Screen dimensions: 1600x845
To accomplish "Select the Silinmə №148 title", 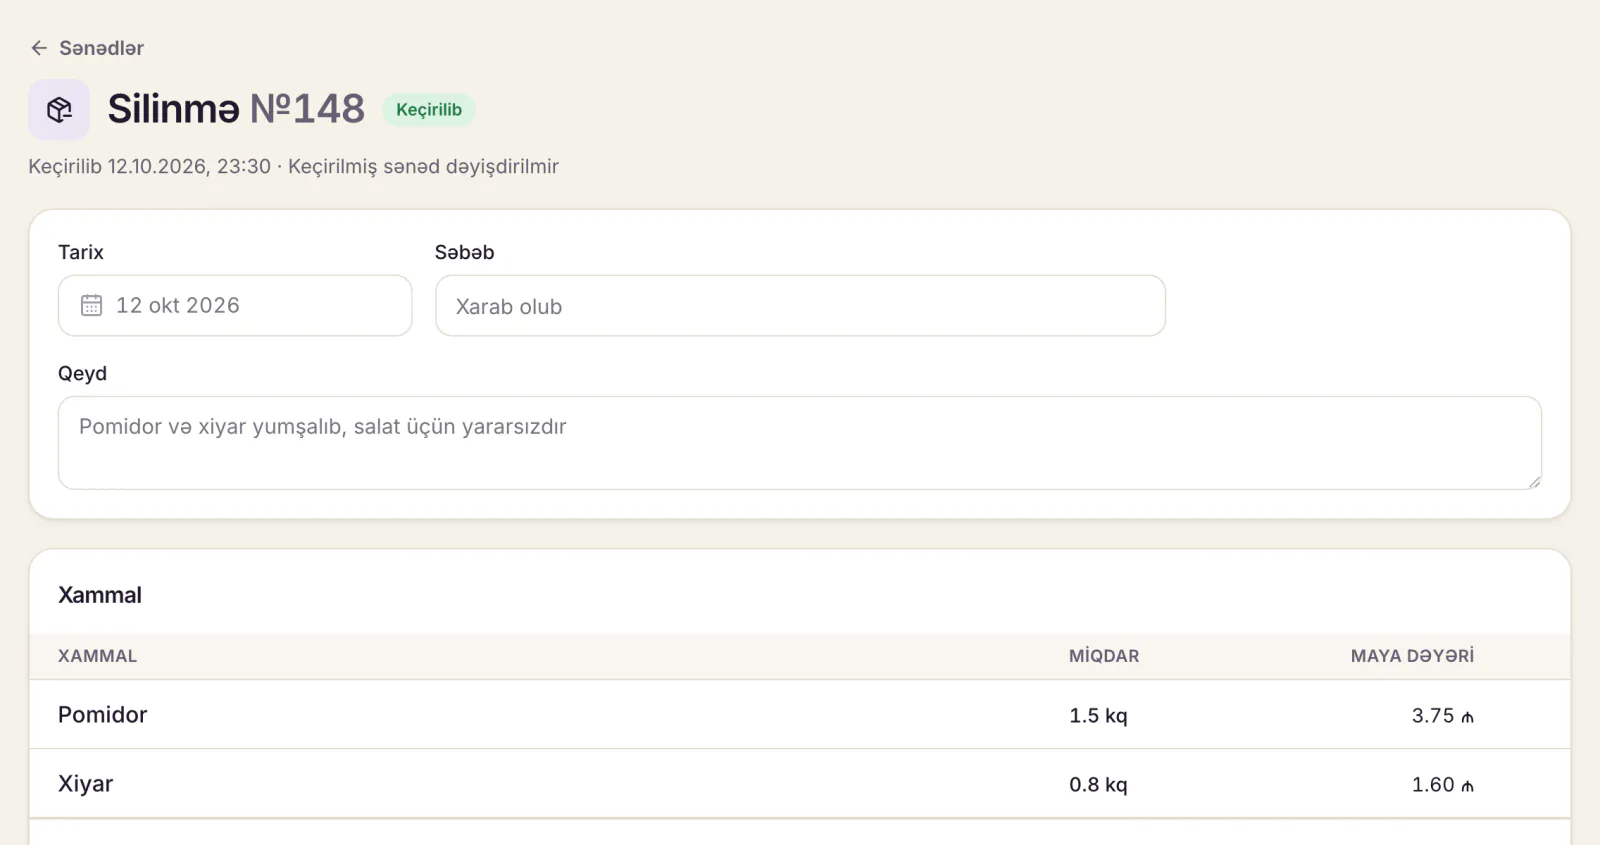I will 236,109.
